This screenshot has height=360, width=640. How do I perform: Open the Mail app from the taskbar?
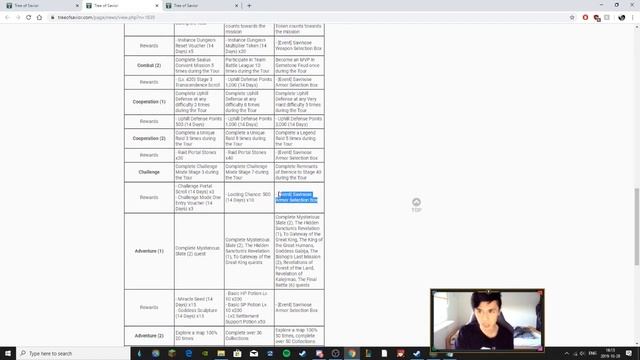click(254, 353)
